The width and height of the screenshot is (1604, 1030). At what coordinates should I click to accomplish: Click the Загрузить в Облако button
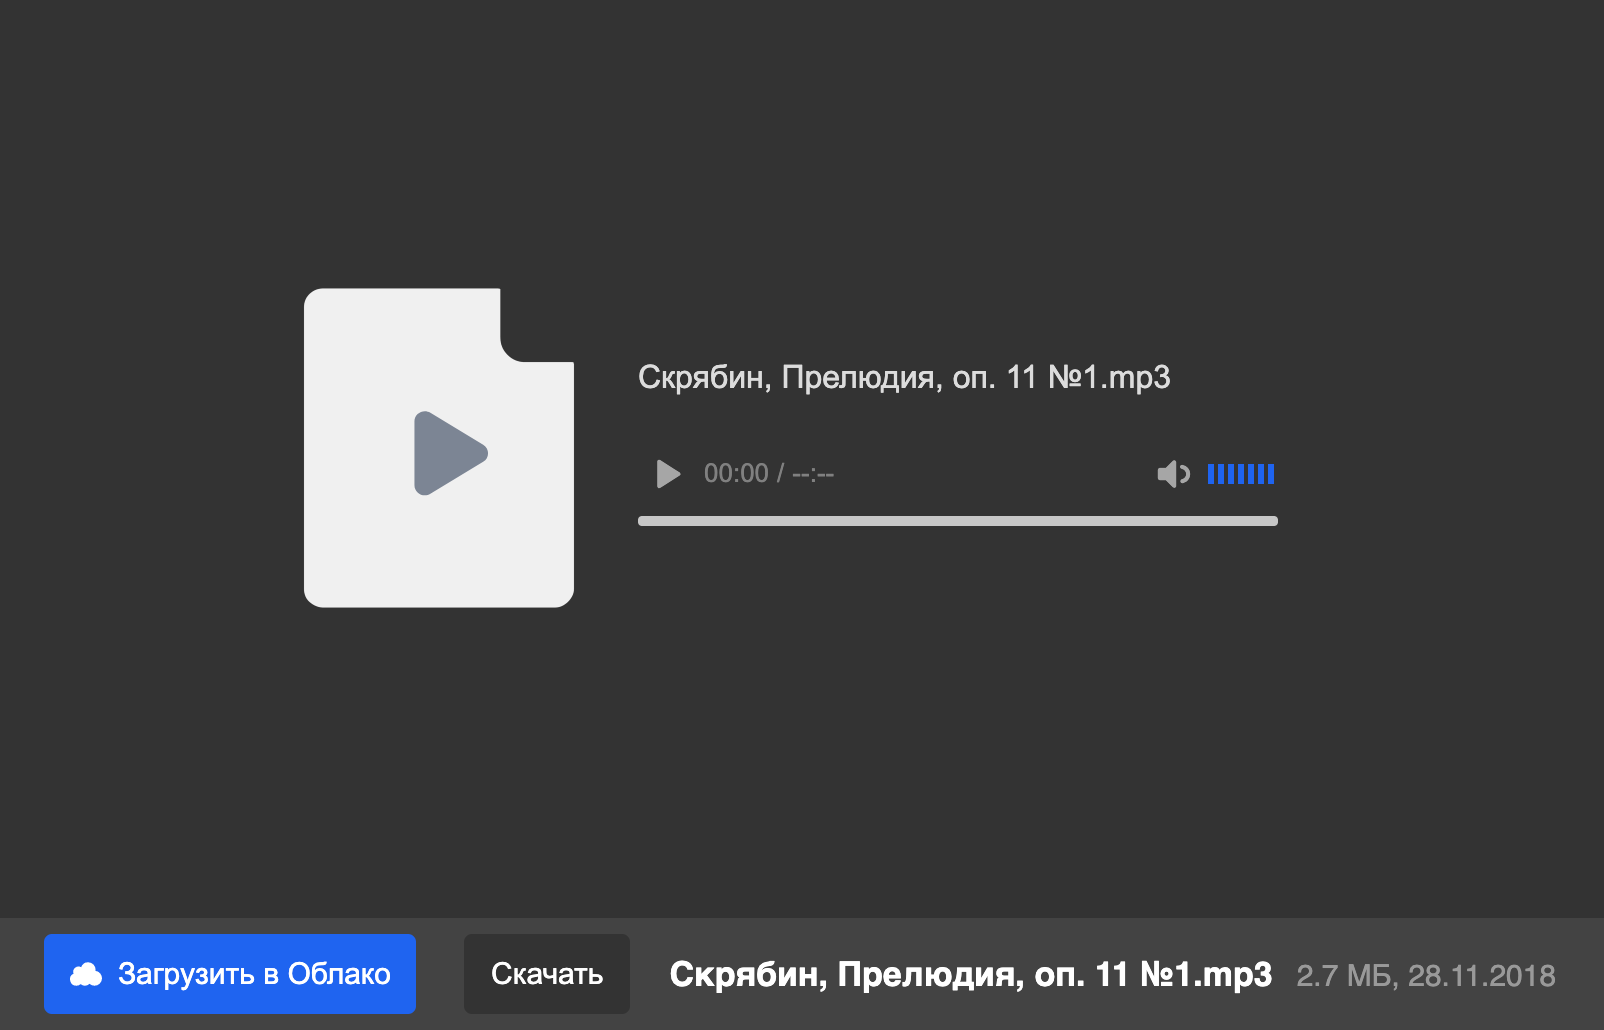point(230,974)
